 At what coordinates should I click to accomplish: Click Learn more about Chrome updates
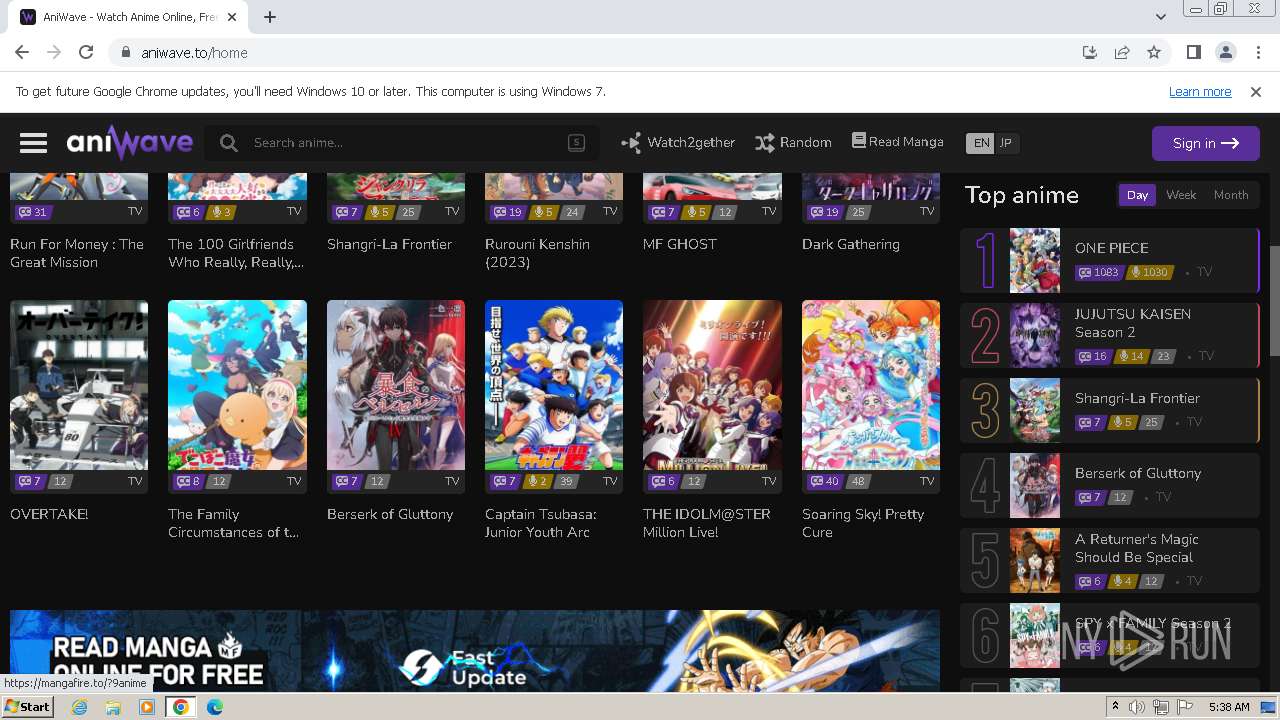click(x=1200, y=92)
